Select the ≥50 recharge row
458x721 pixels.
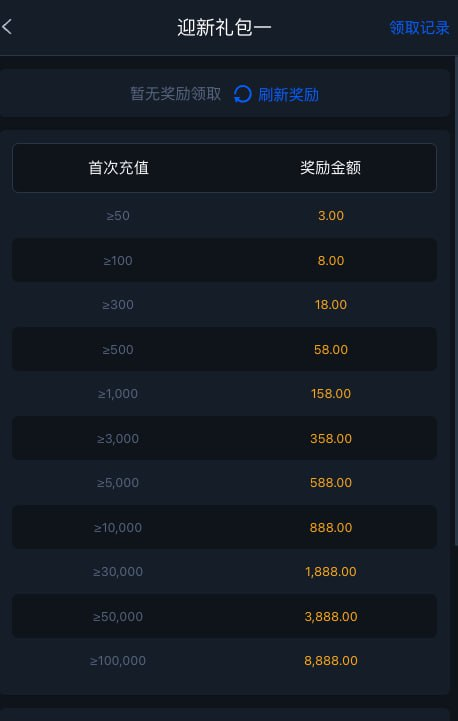224,216
